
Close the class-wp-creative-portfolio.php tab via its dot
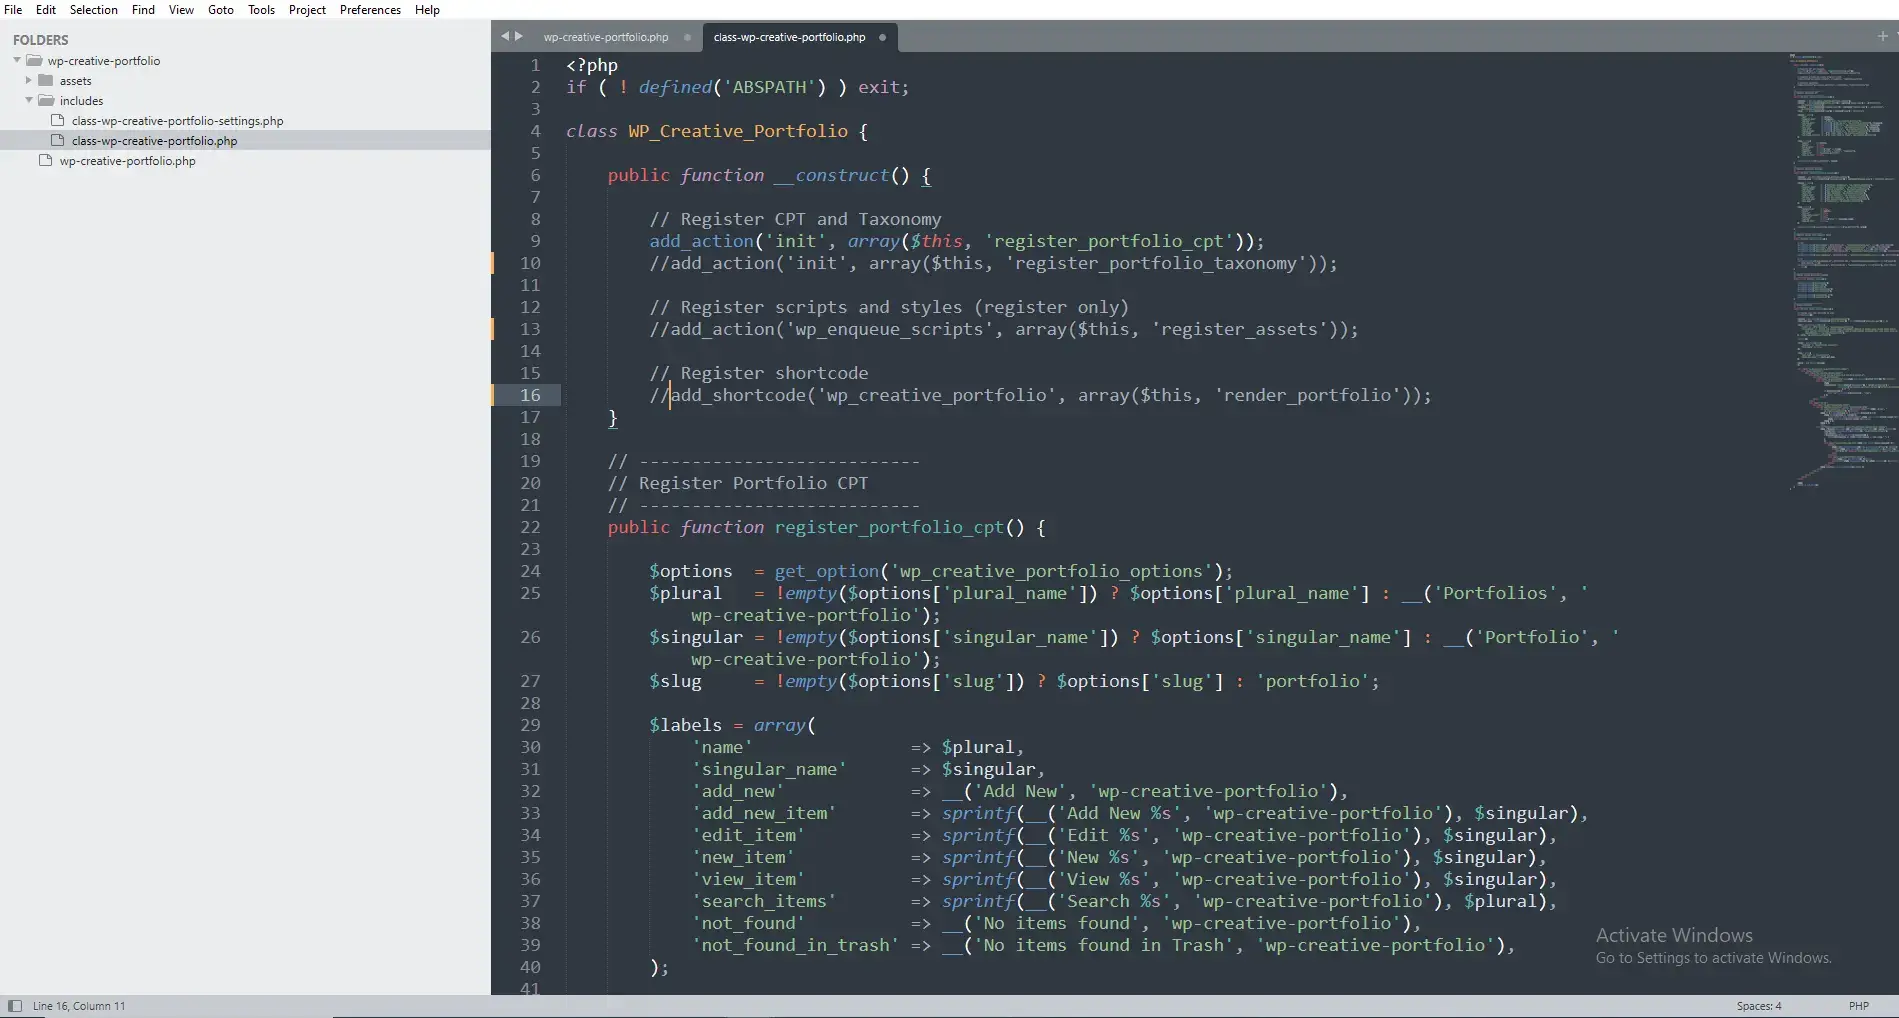pos(882,37)
